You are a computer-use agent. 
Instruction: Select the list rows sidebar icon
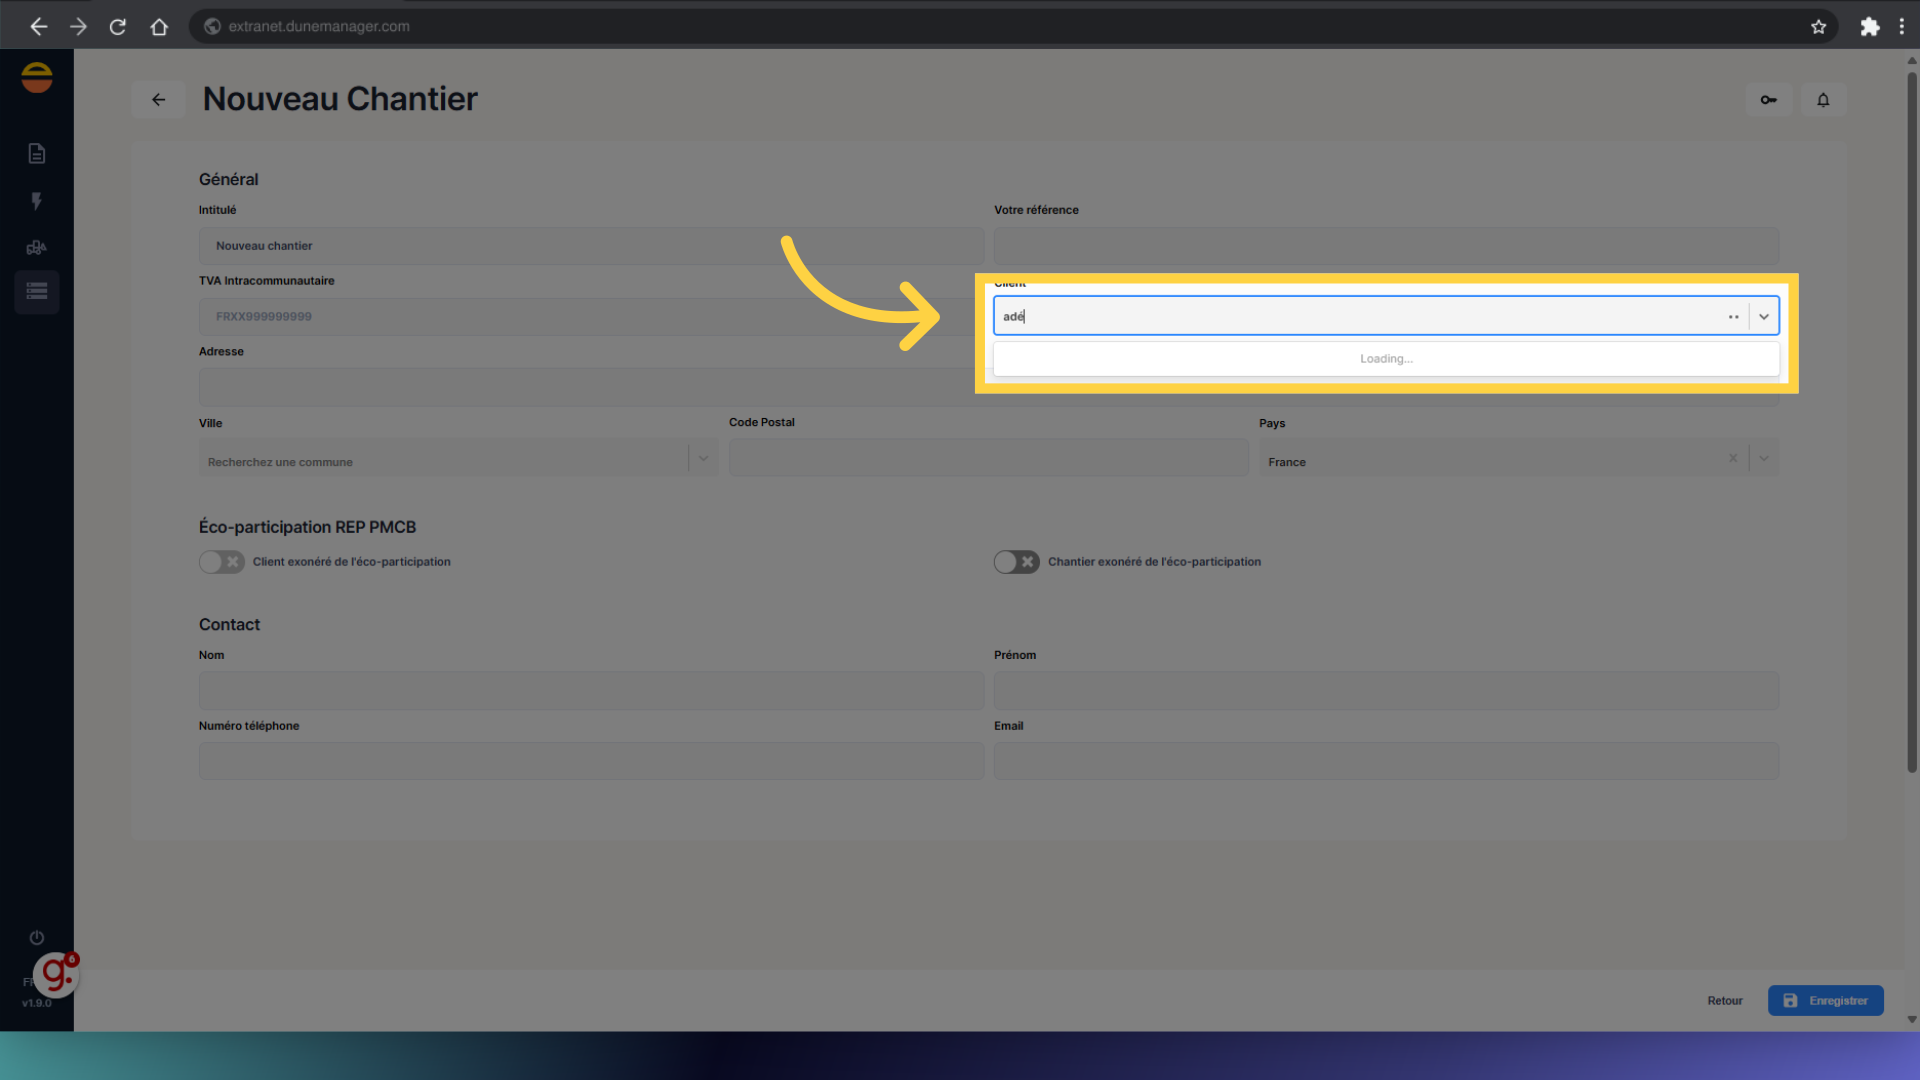(37, 292)
